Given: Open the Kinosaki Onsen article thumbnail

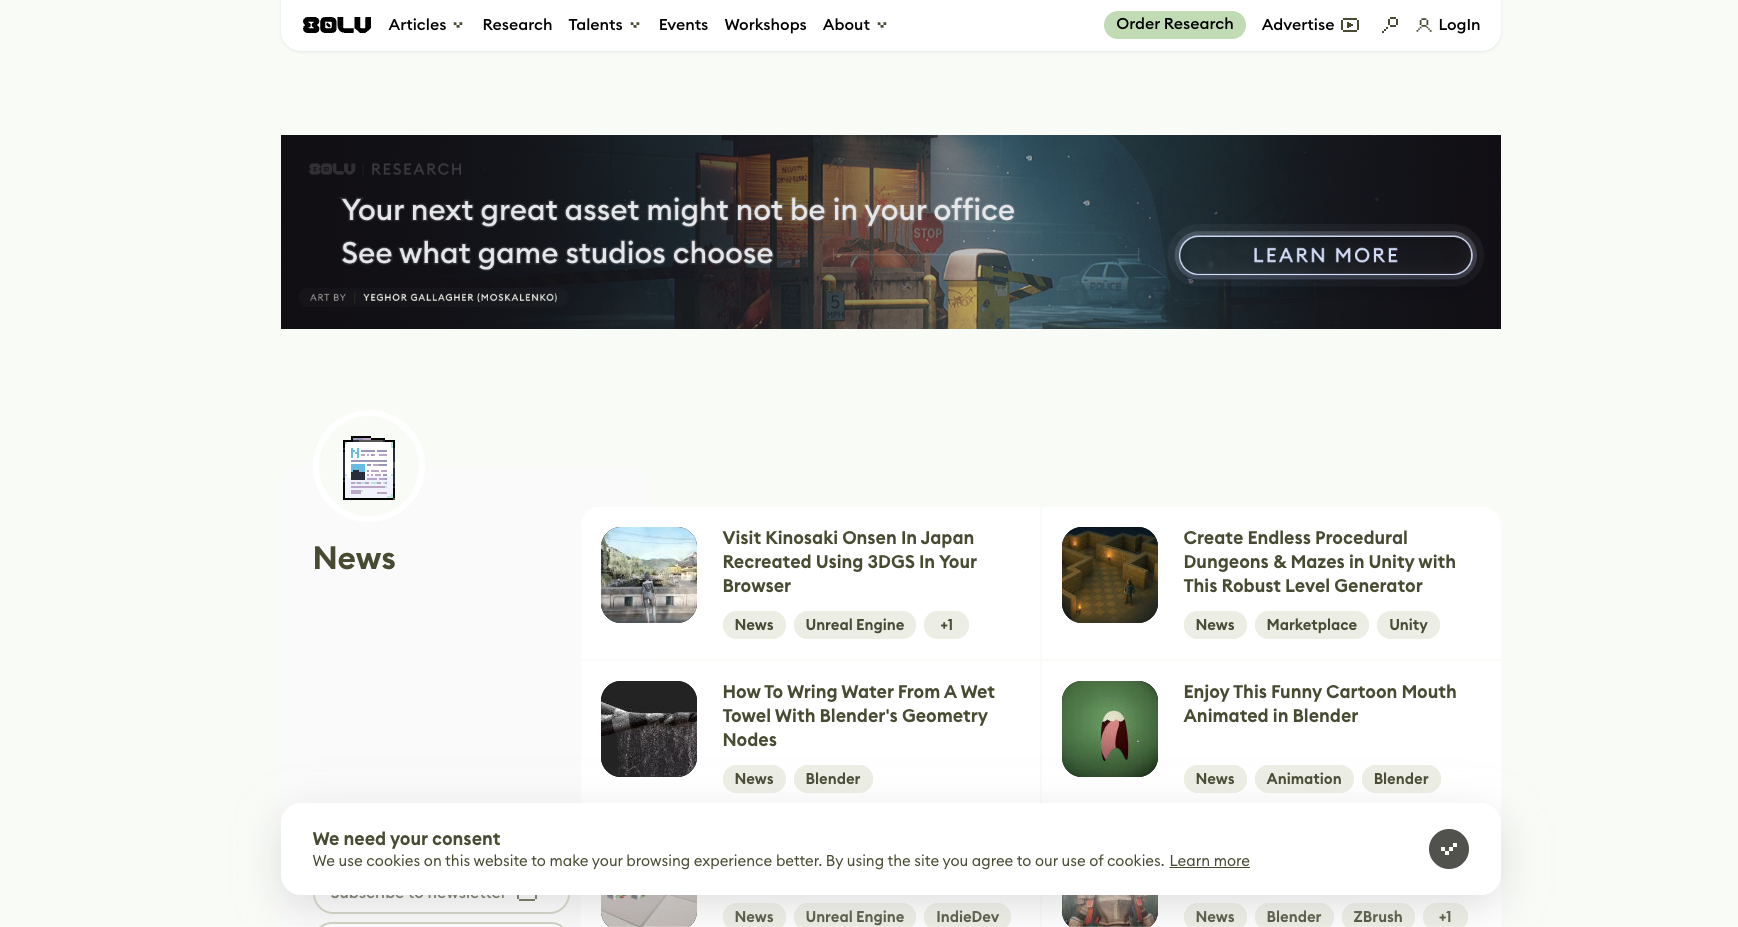Looking at the screenshot, I should pyautogui.click(x=649, y=575).
